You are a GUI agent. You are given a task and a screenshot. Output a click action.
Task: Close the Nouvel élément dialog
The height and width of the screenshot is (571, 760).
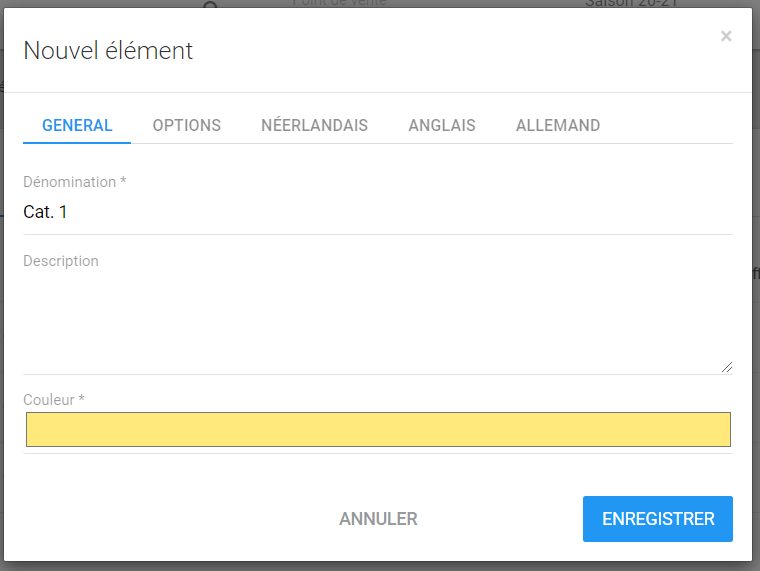coord(726,37)
